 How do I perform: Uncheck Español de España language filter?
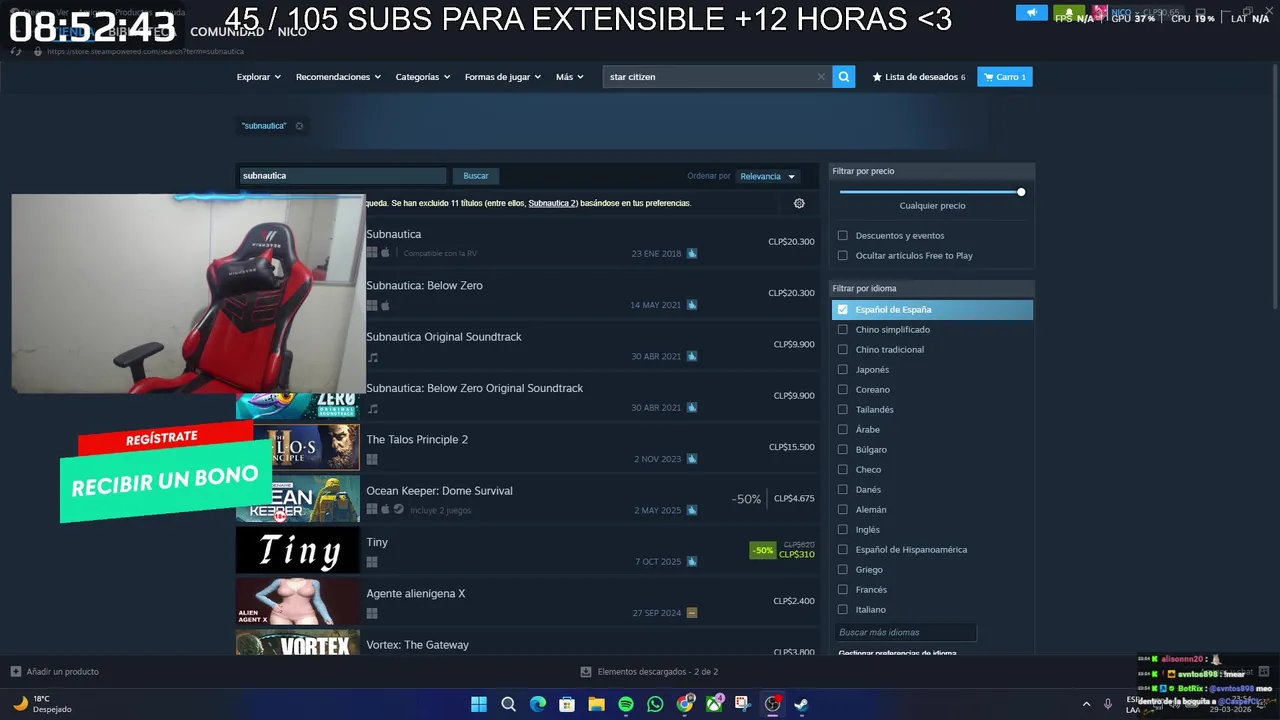tap(842, 309)
